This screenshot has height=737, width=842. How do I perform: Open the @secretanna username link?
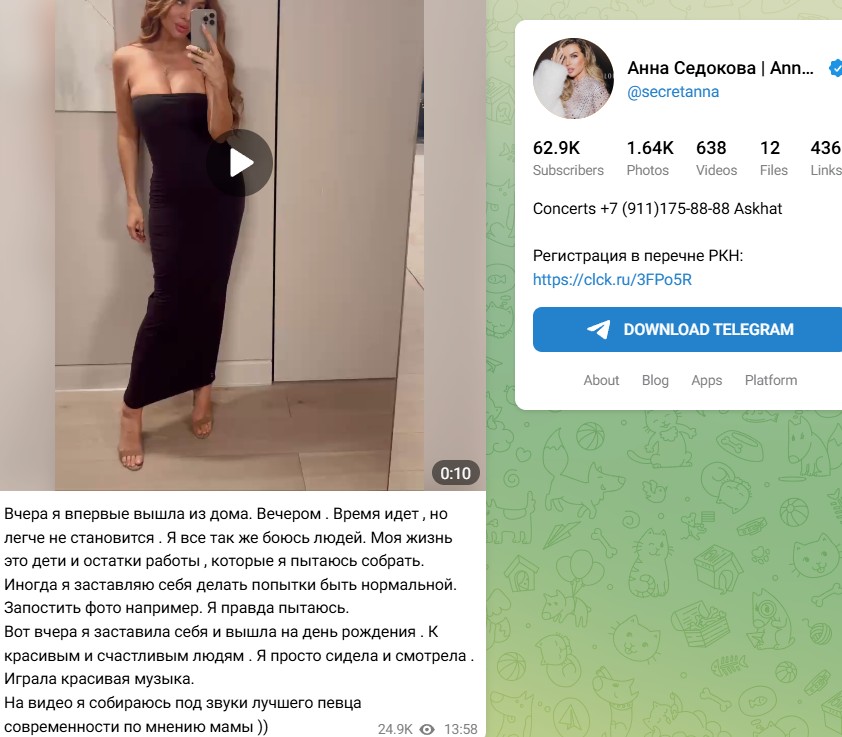pos(673,92)
